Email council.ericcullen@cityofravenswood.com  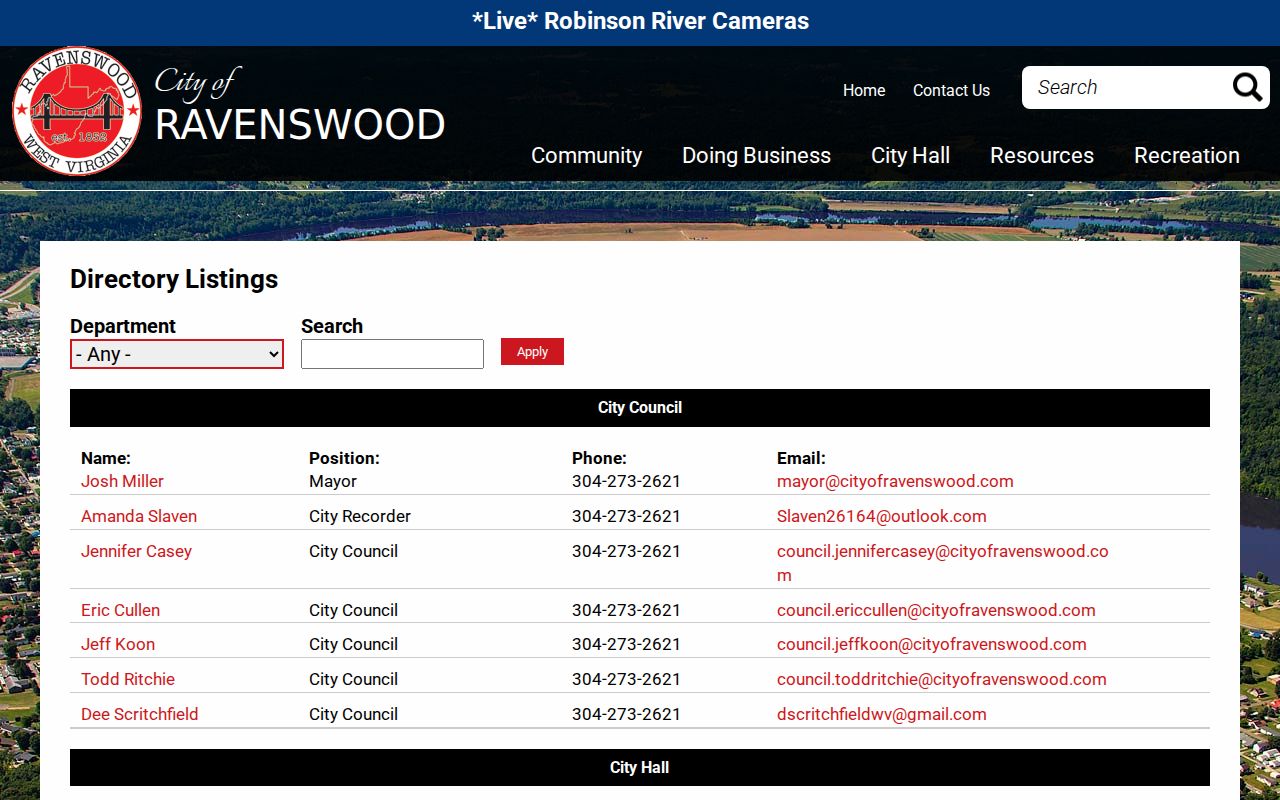click(x=936, y=610)
